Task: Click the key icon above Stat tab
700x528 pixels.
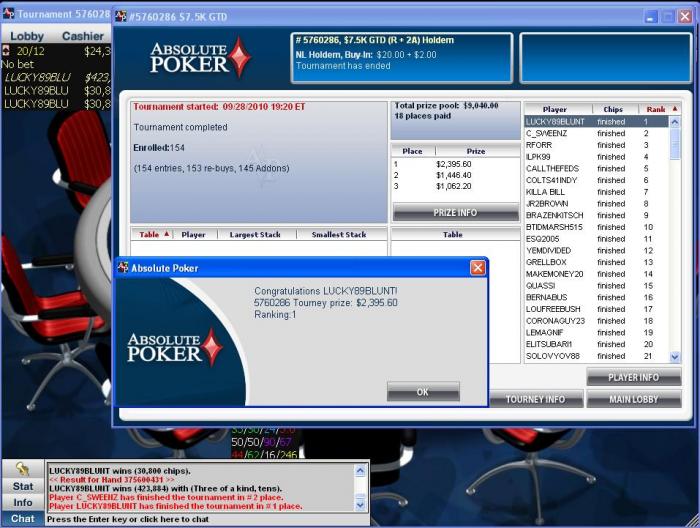Action: 22,468
